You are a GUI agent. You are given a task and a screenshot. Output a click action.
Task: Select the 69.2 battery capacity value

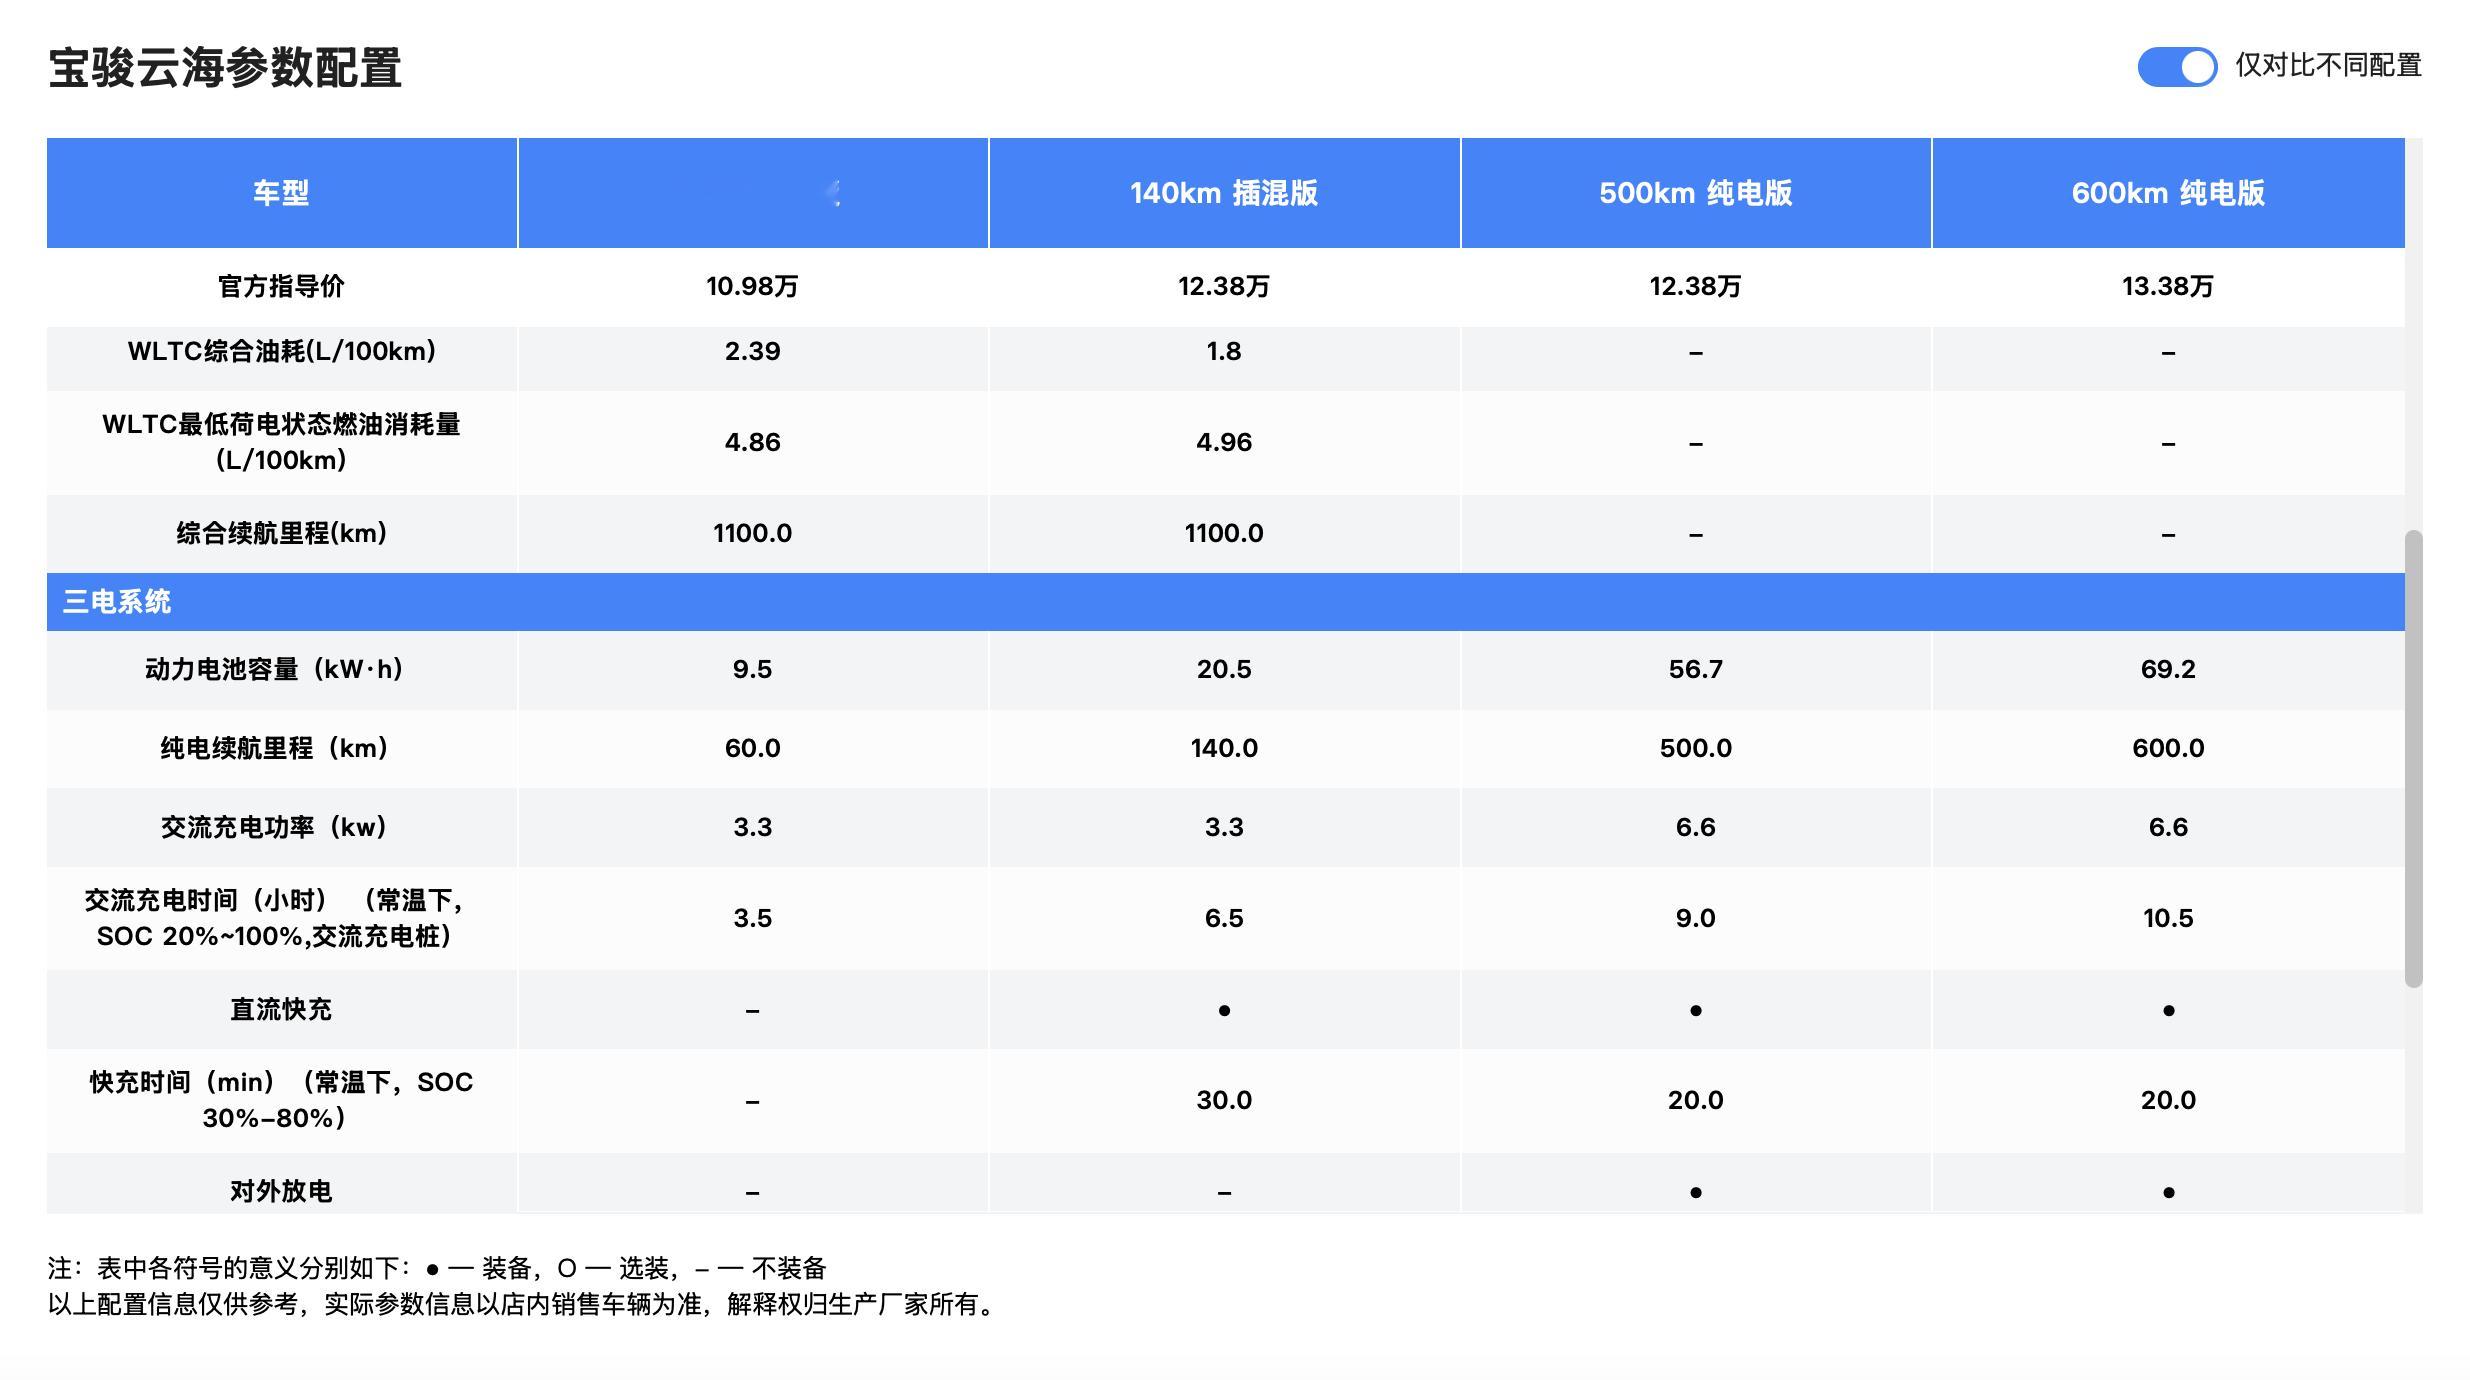point(2168,670)
